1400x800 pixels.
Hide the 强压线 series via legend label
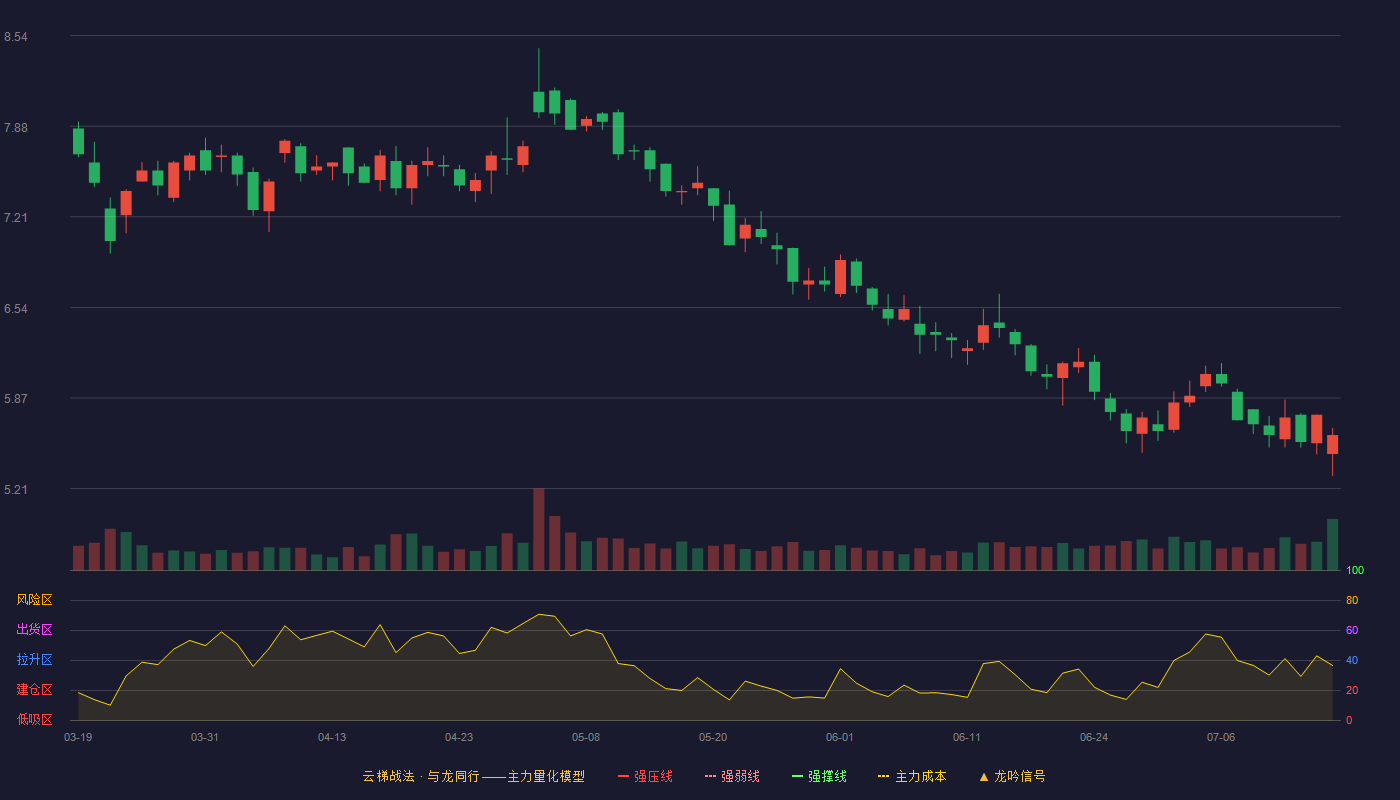tap(653, 776)
